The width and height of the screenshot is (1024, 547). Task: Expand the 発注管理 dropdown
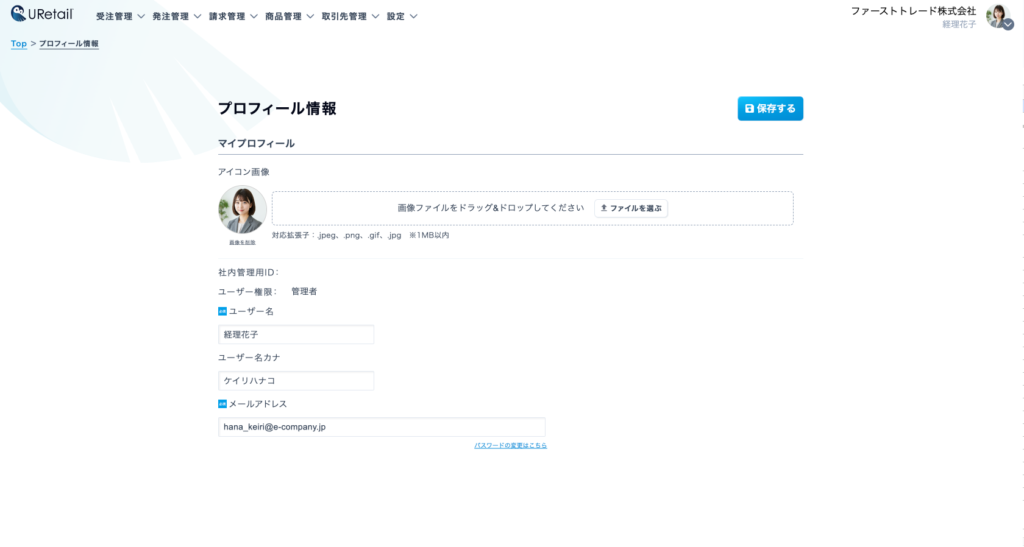pos(177,17)
